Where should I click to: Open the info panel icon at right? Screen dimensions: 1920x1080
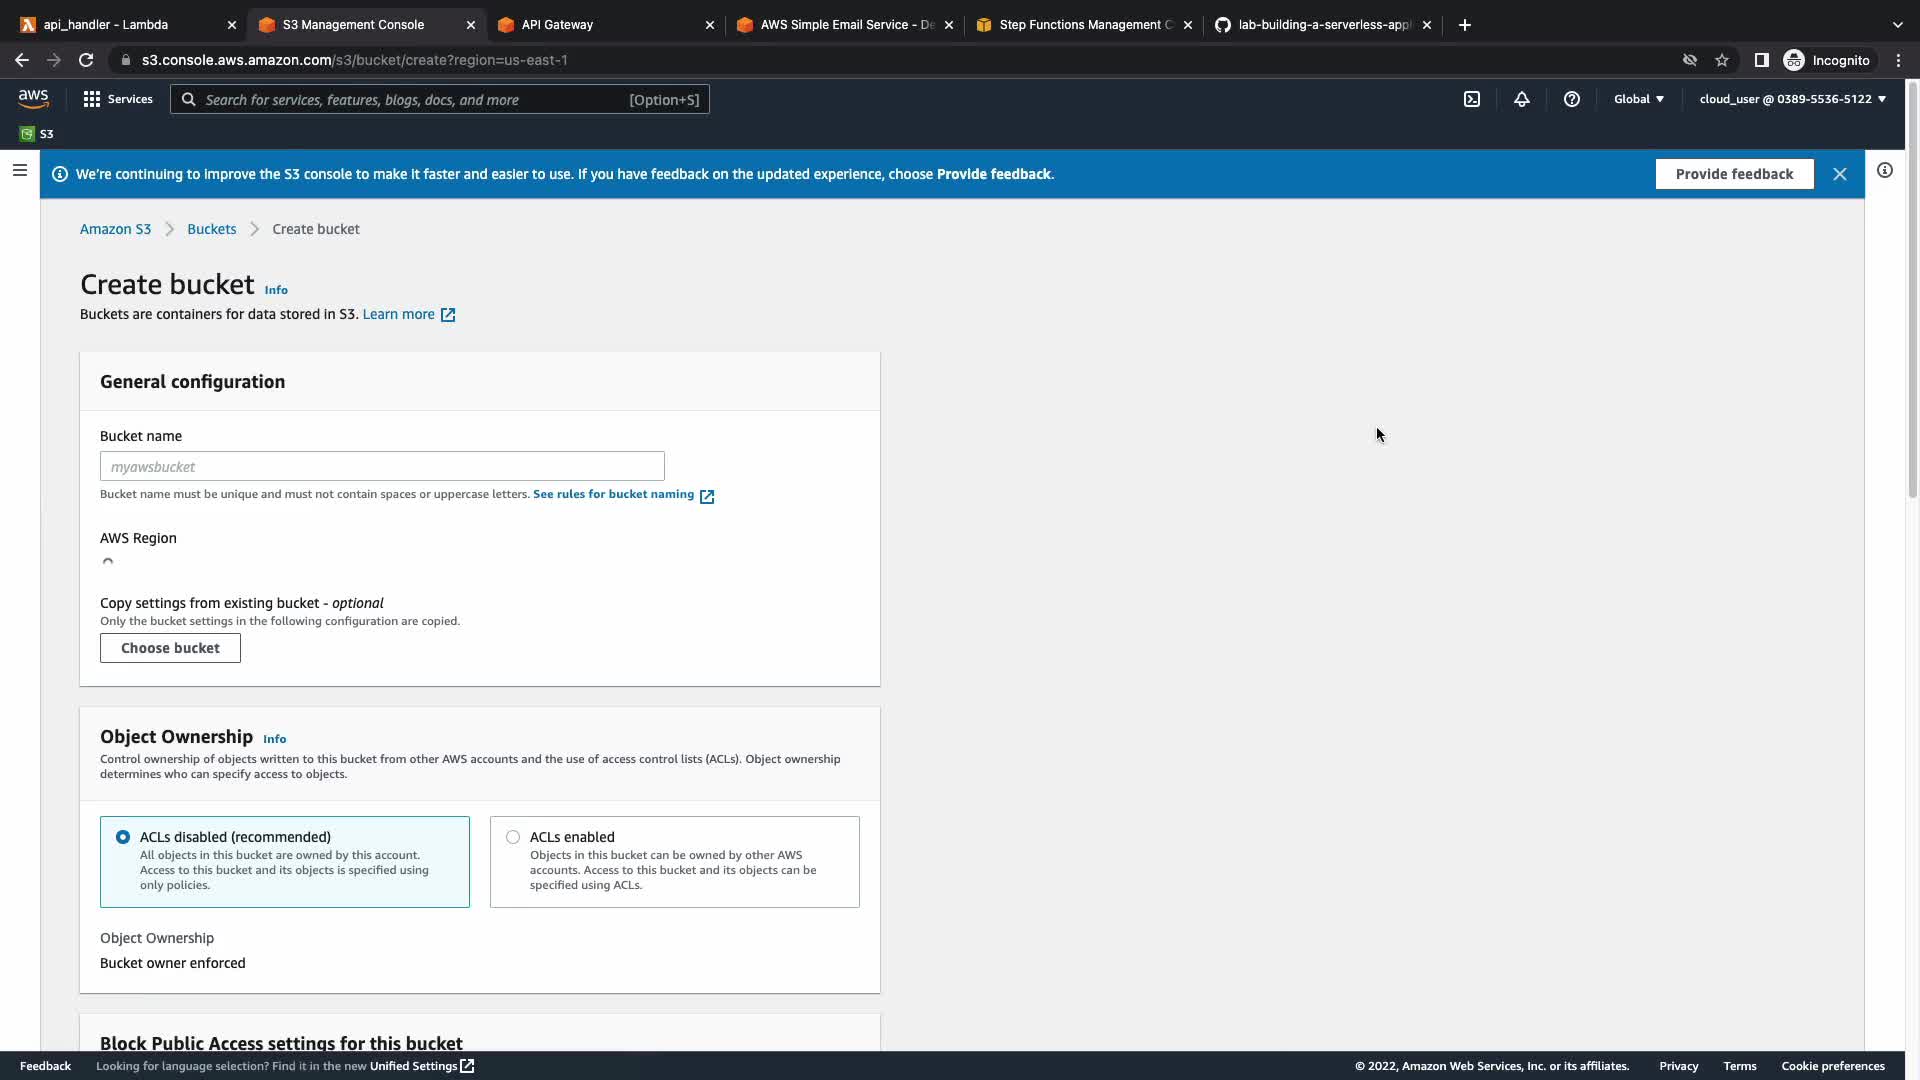click(1884, 170)
